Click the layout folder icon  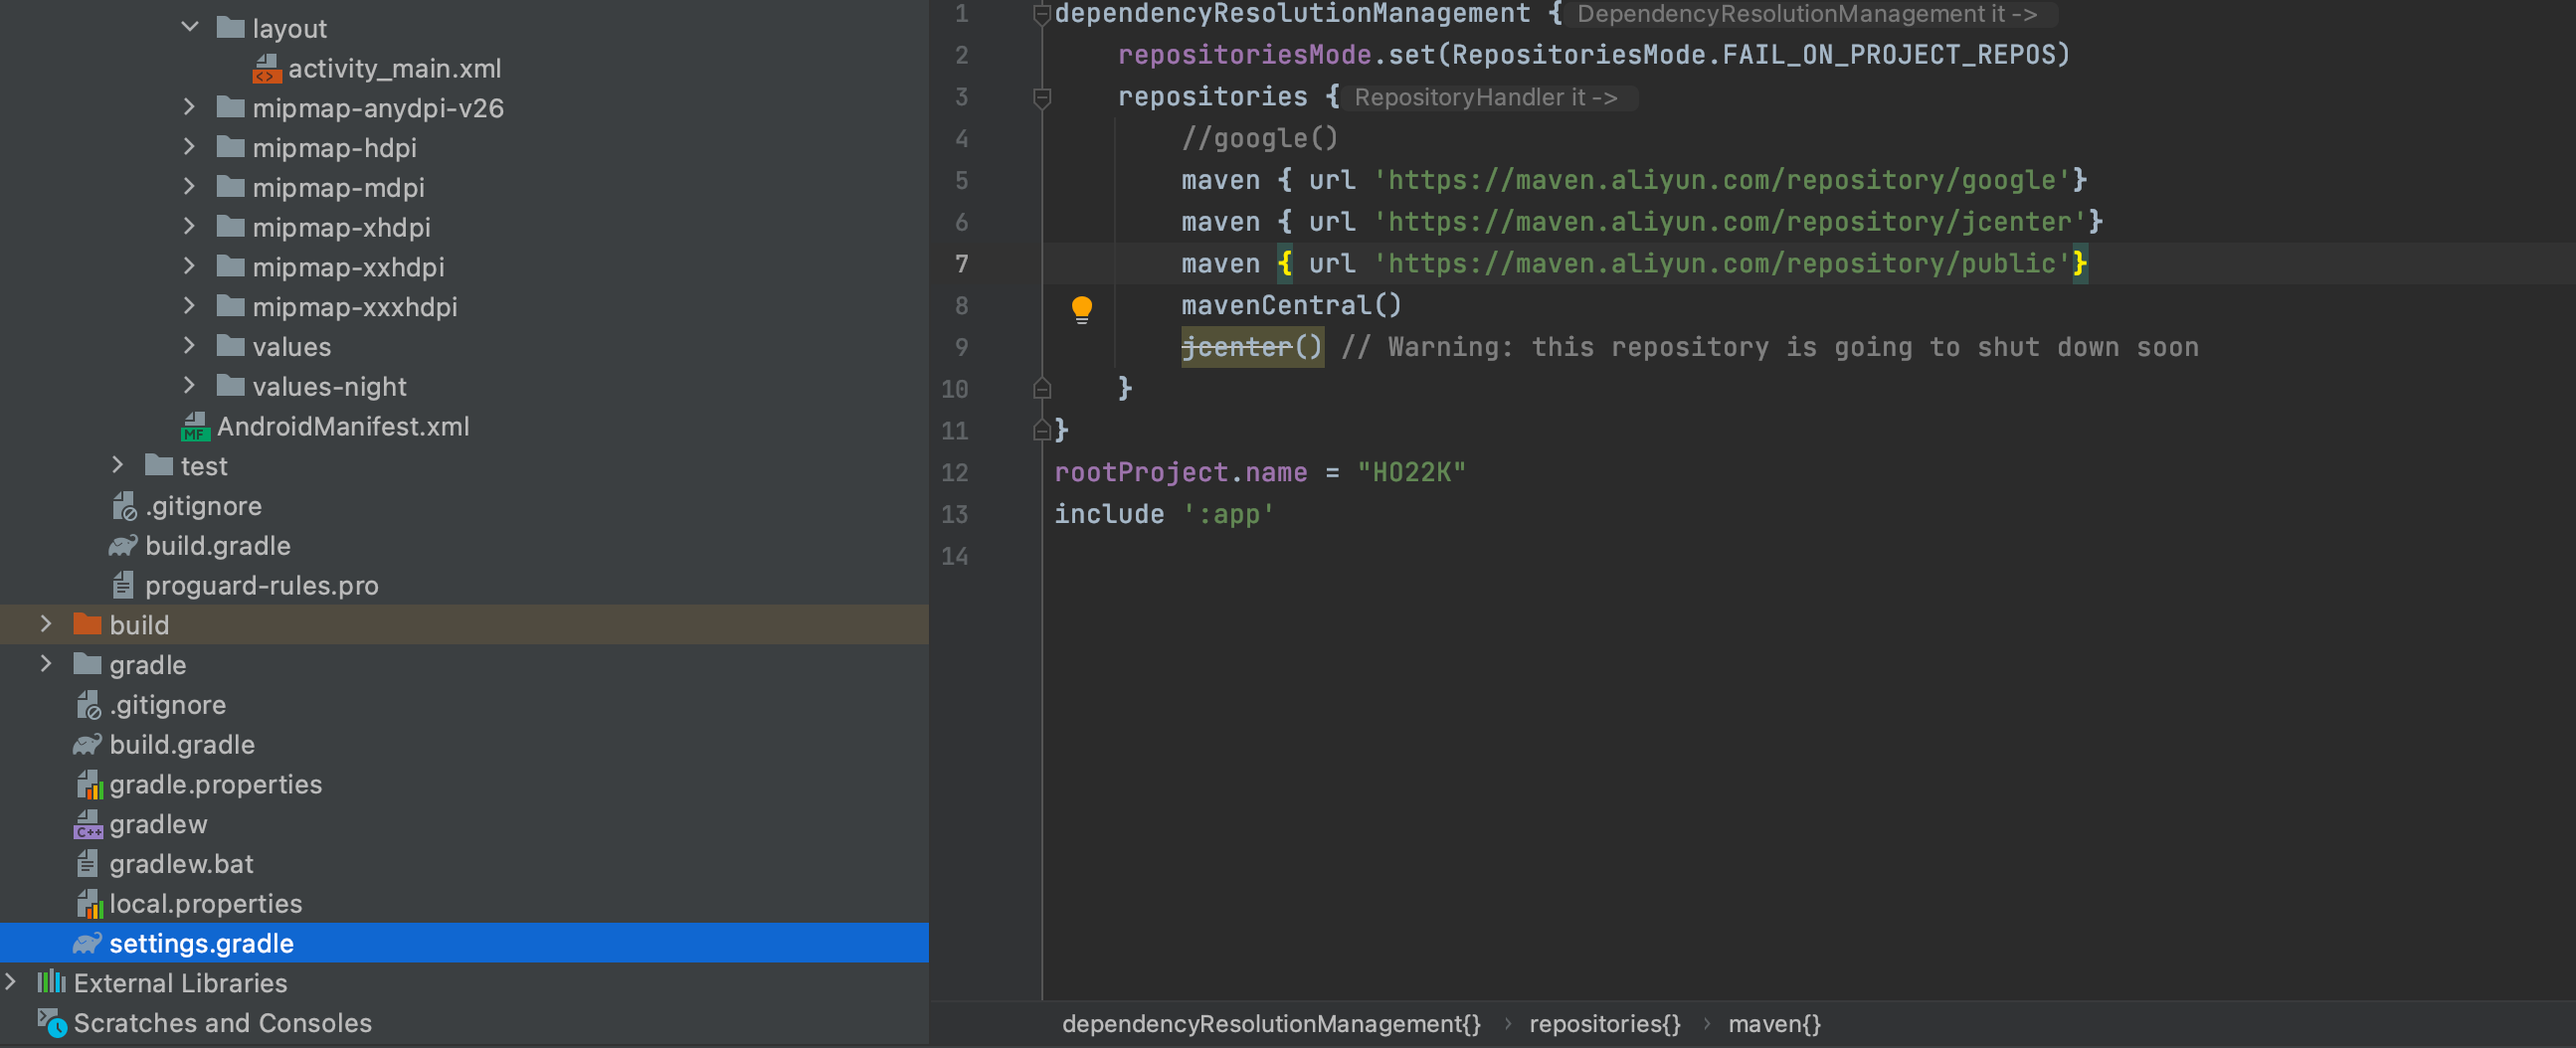click(x=231, y=27)
